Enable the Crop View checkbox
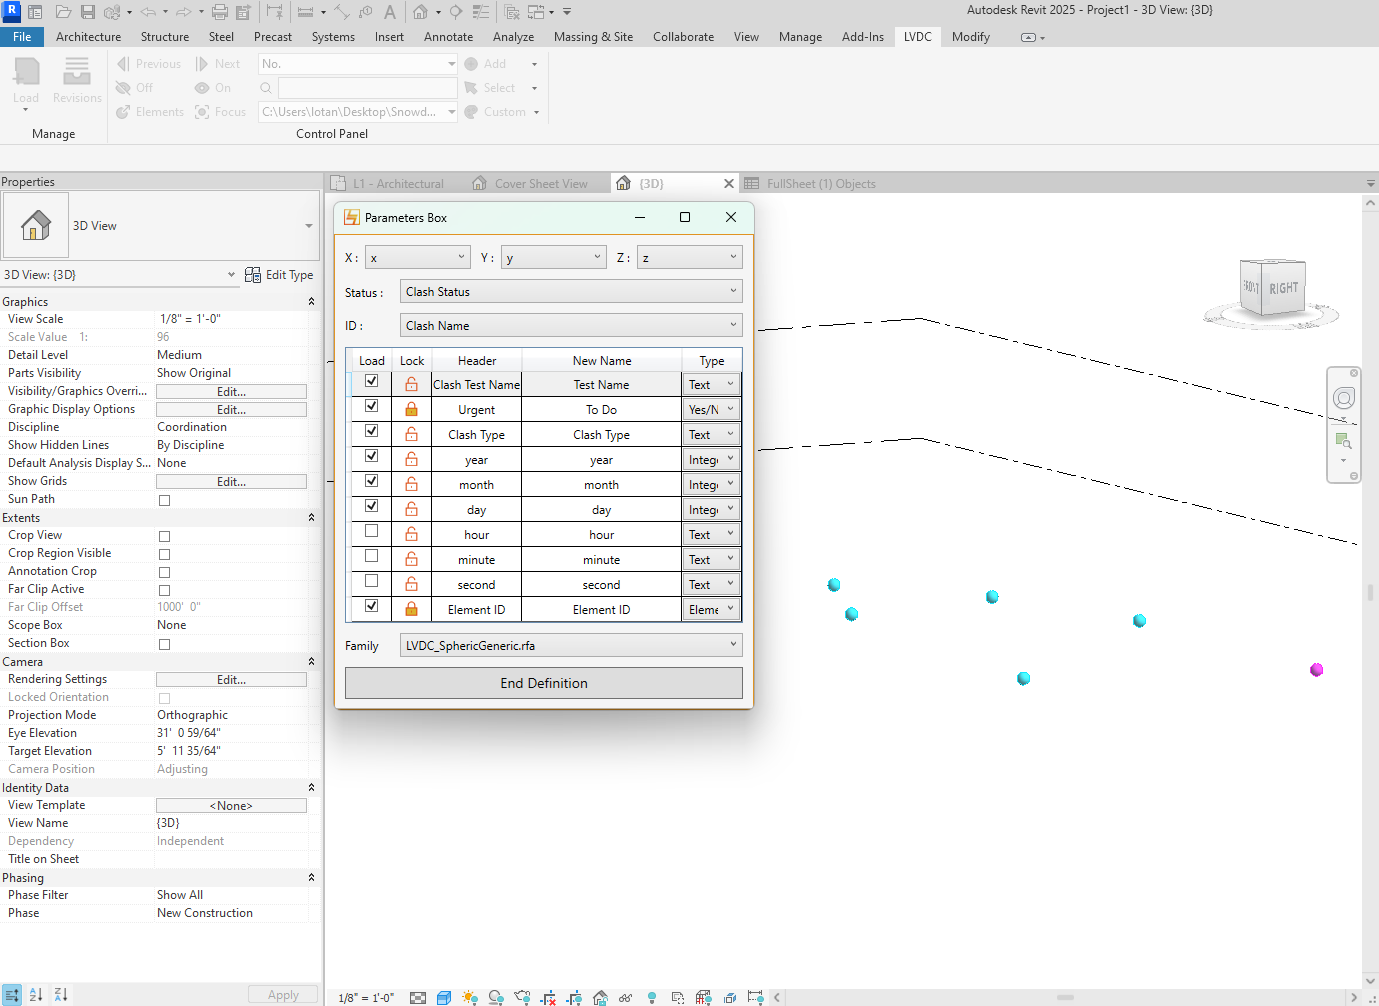The height and width of the screenshot is (1006, 1379). [x=164, y=536]
